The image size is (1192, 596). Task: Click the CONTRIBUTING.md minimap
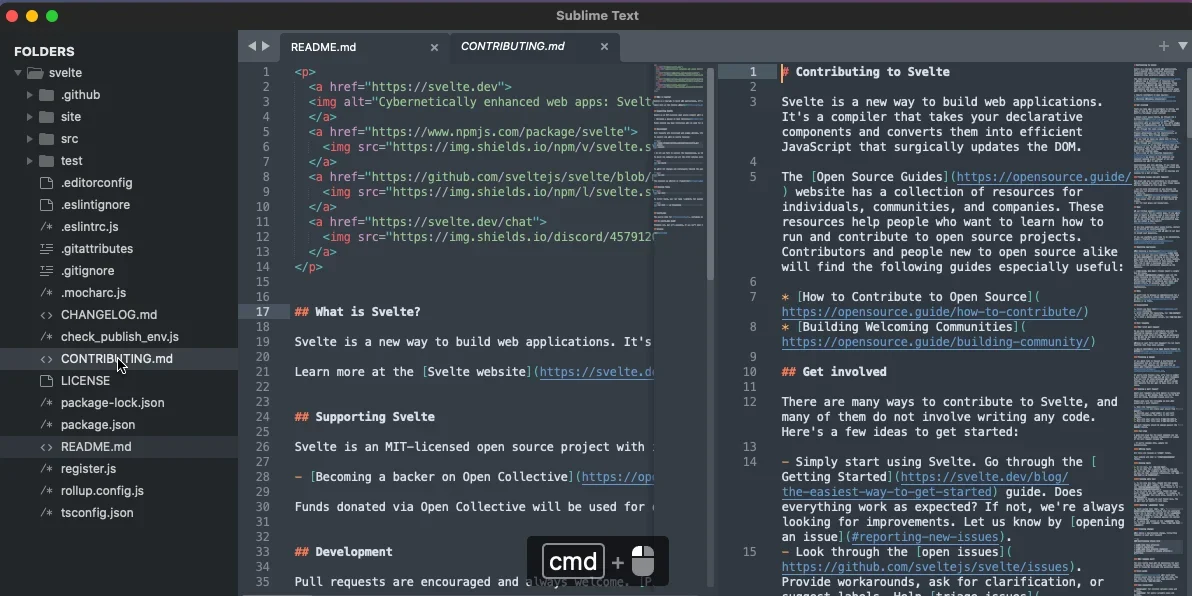click(1159, 328)
